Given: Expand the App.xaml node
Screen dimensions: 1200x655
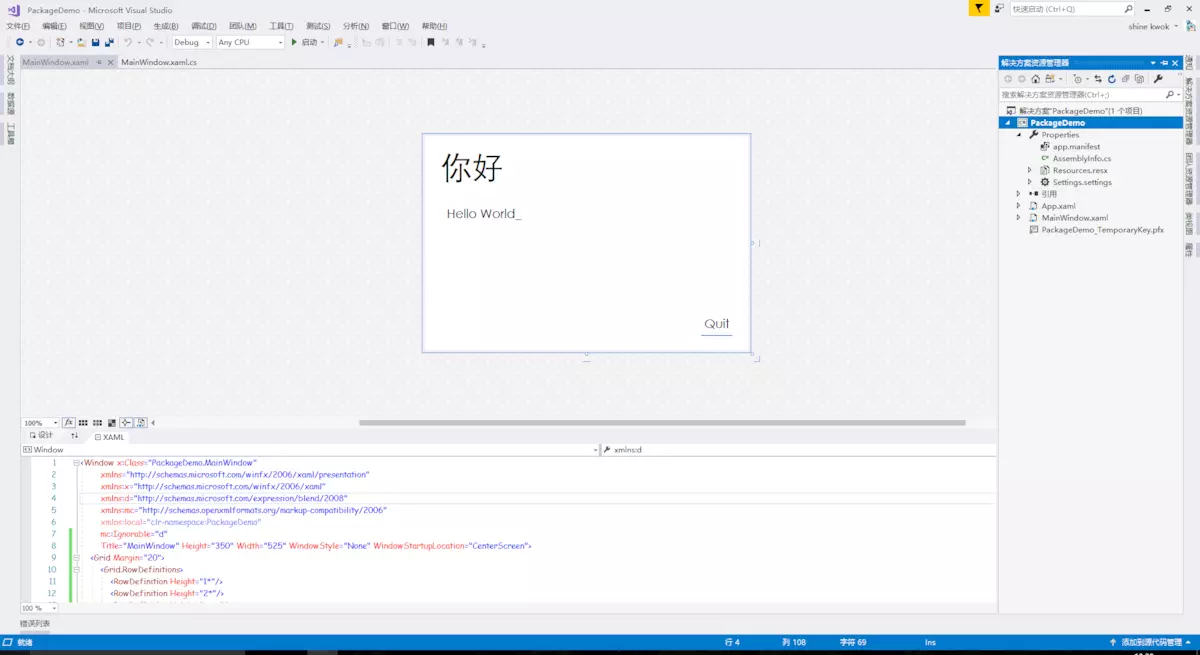Looking at the screenshot, I should click(1019, 206).
